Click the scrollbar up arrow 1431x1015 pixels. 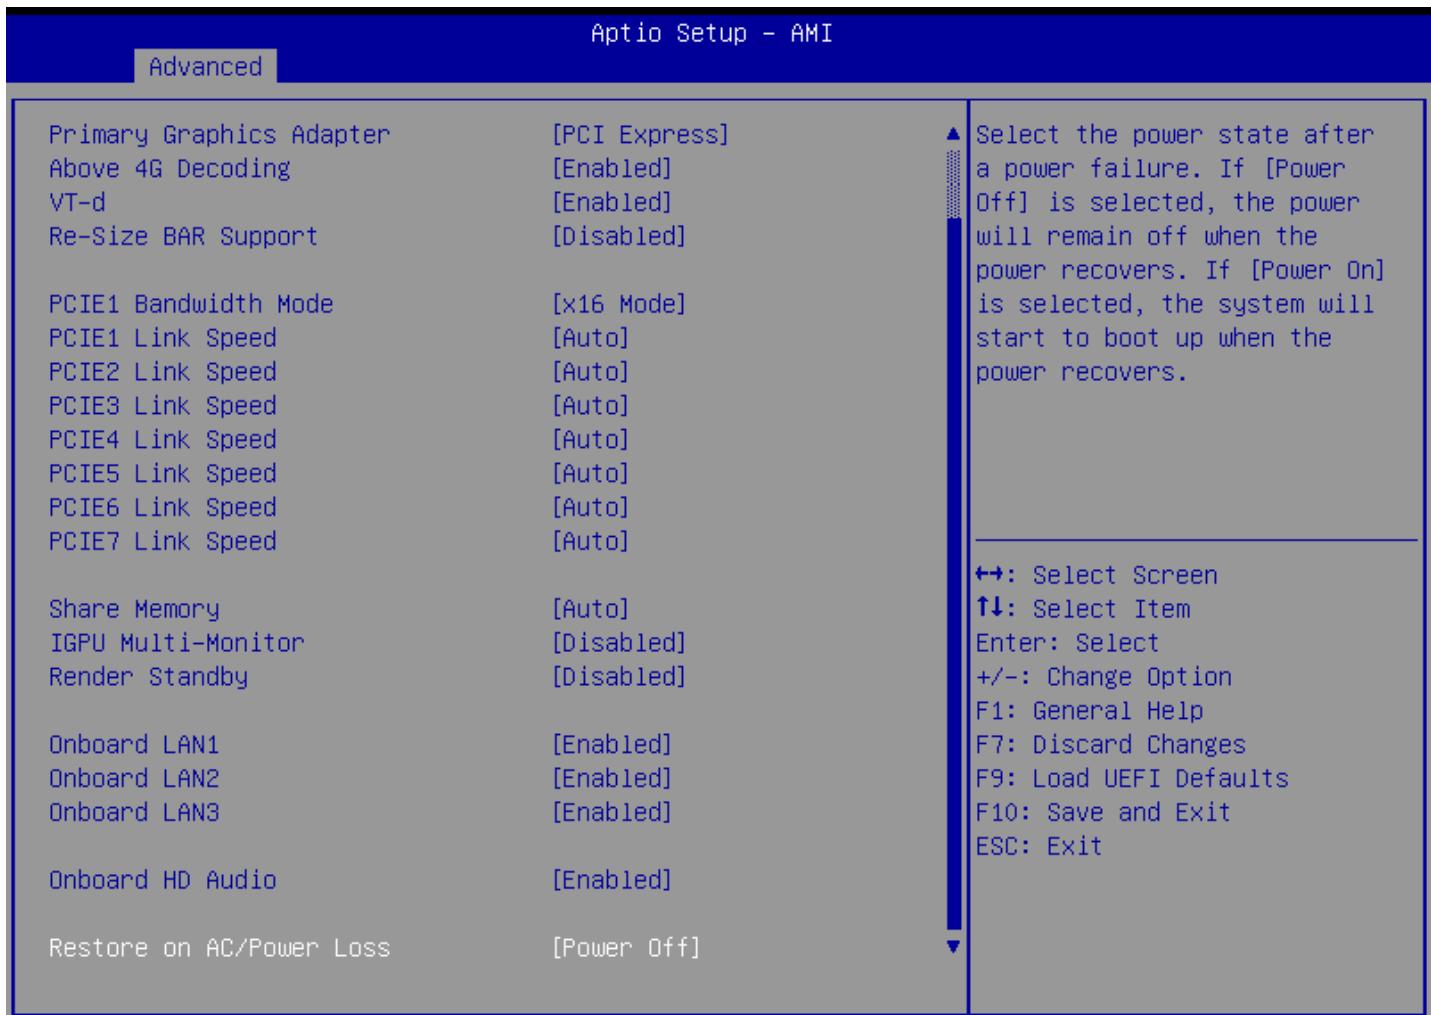953,134
